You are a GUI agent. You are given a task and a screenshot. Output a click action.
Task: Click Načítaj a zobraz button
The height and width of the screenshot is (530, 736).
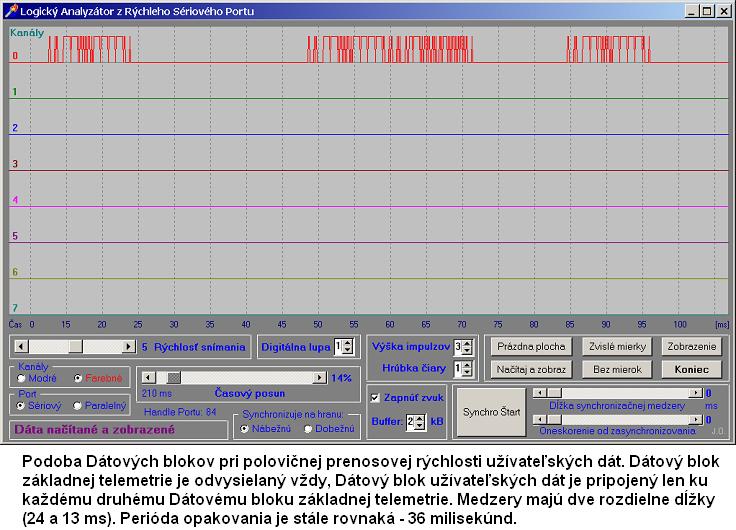click(531, 369)
